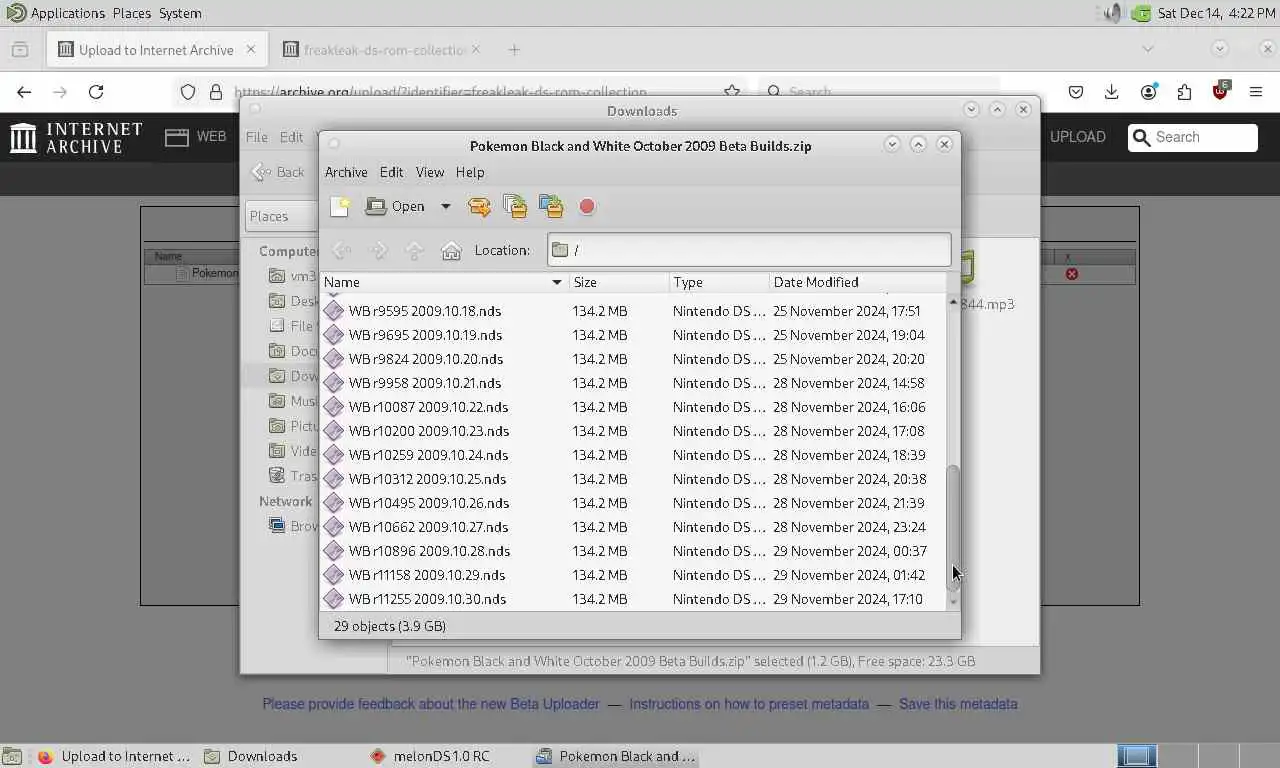Viewport: 1280px width, 768px height.
Task: Click the Internet Archive logo
Action: point(76,138)
